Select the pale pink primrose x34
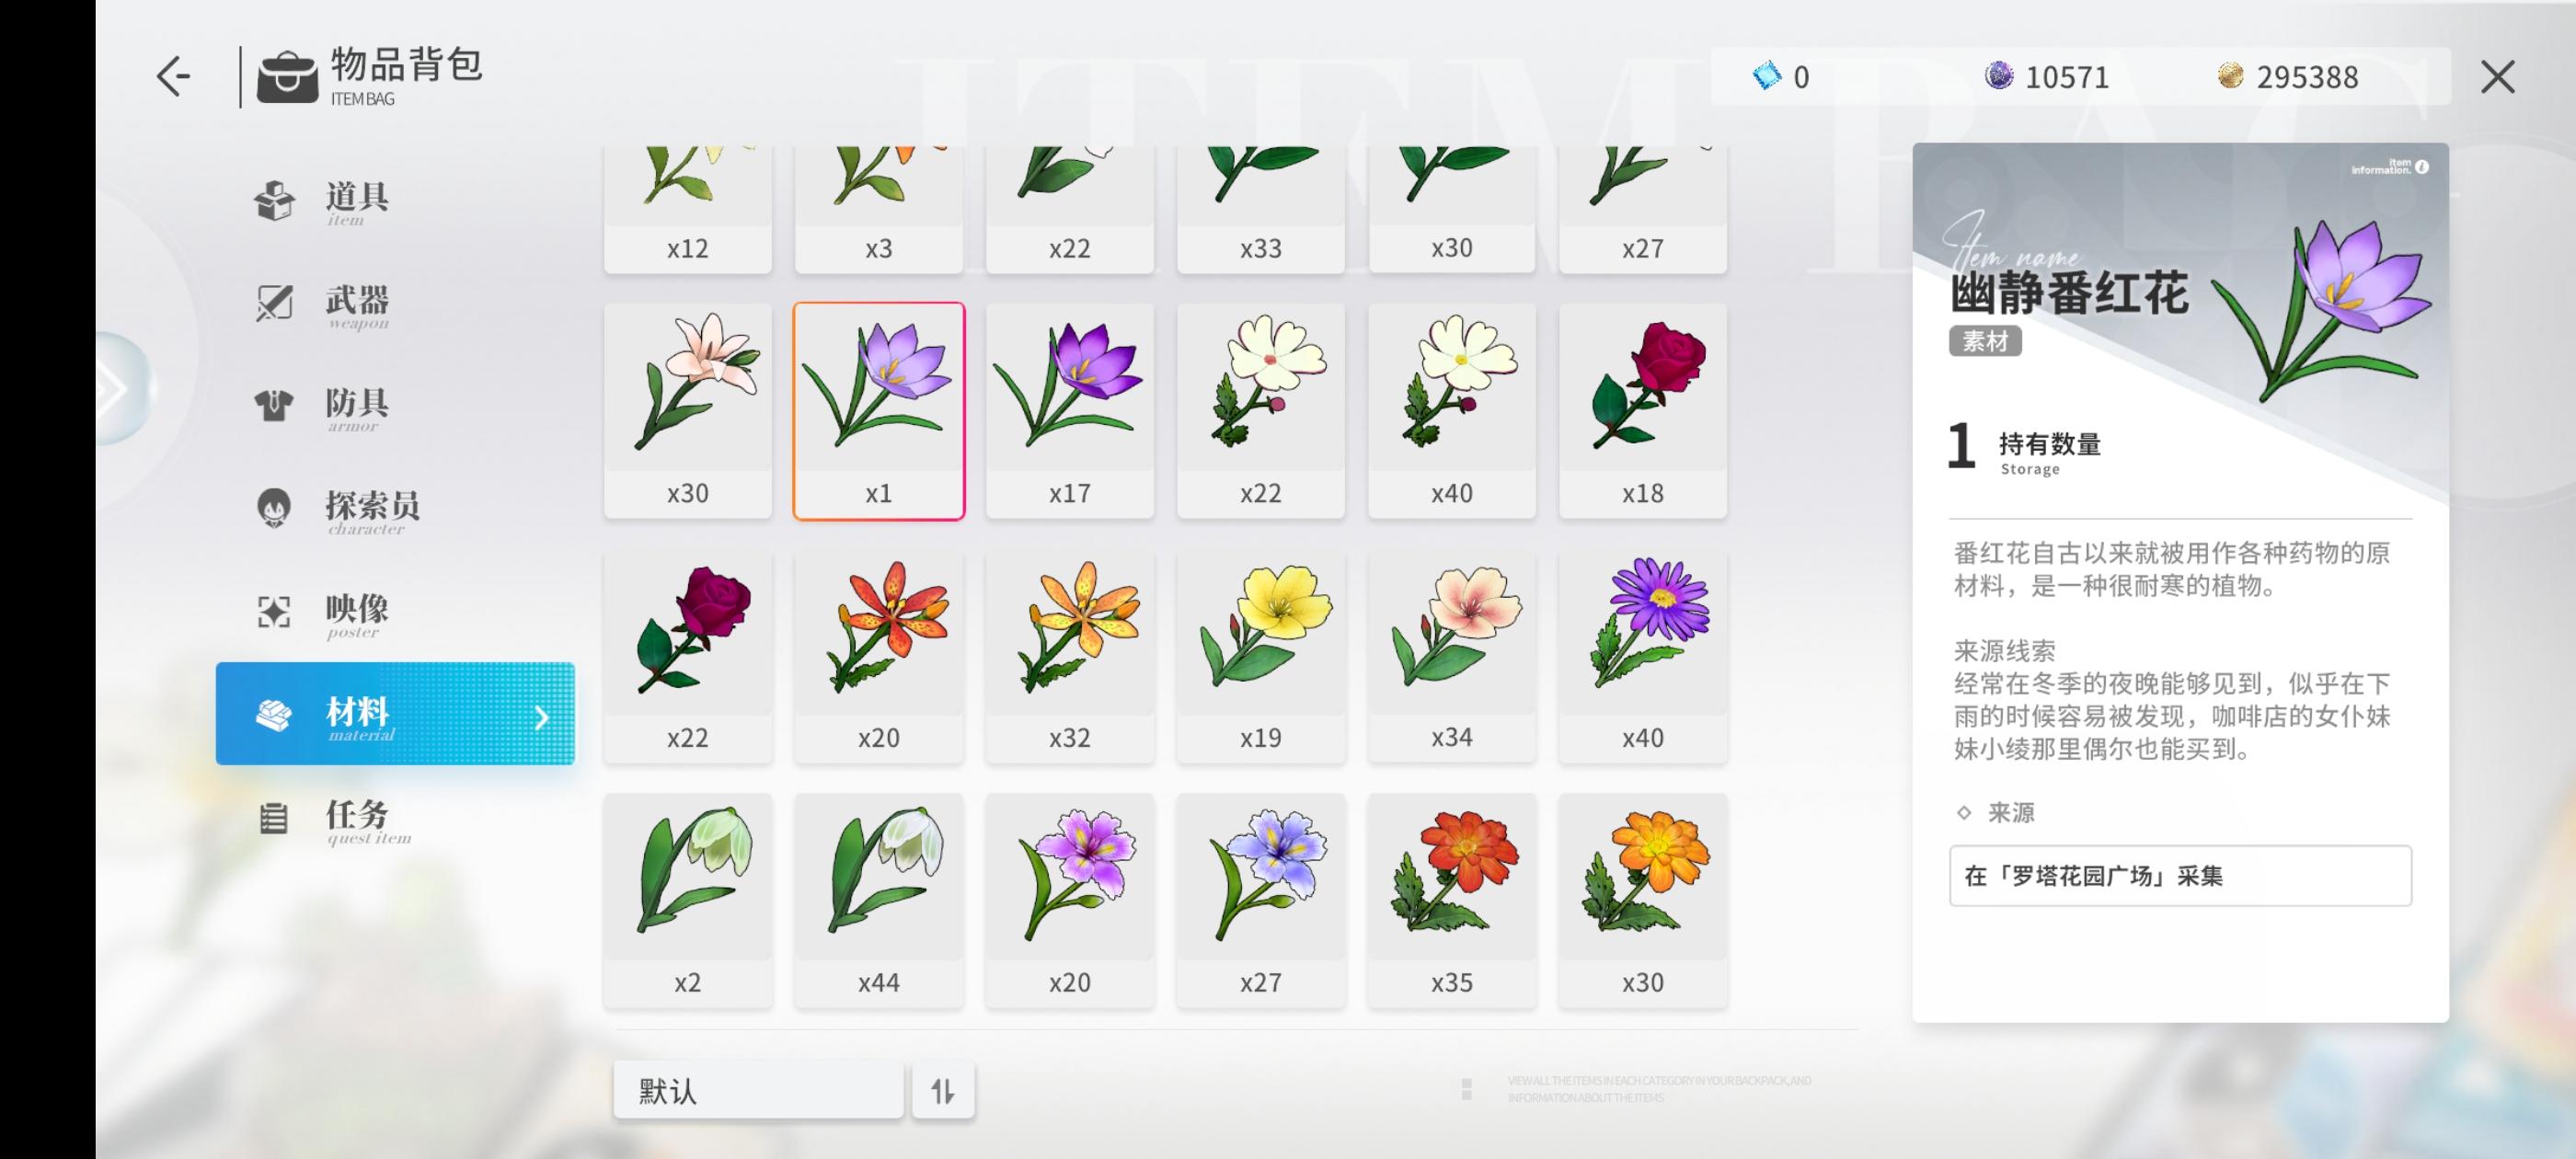Image resolution: width=2576 pixels, height=1159 pixels. point(1452,655)
